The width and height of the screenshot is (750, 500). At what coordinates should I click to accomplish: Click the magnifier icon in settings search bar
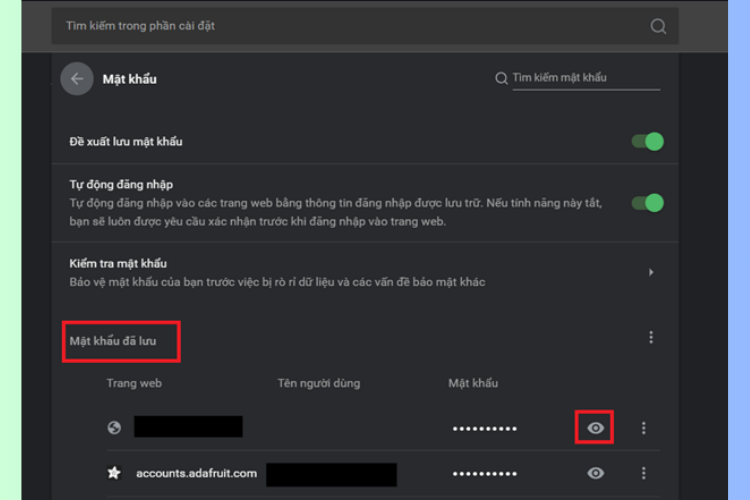[x=658, y=26]
